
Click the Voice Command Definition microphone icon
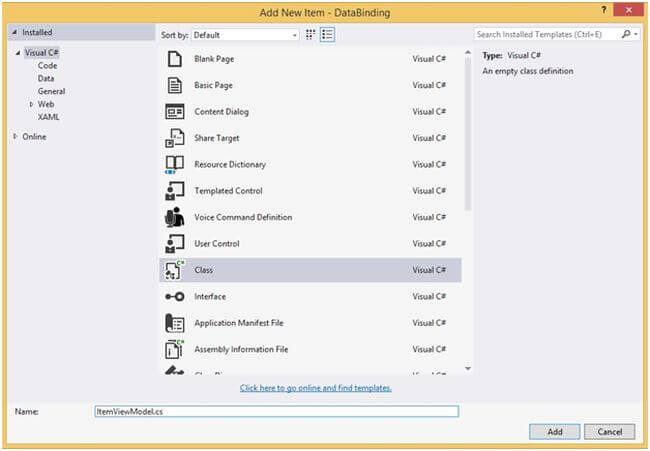pyautogui.click(x=175, y=217)
